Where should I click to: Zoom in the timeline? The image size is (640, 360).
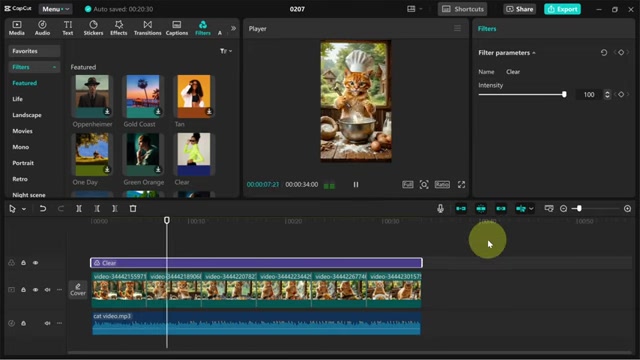coord(627,209)
